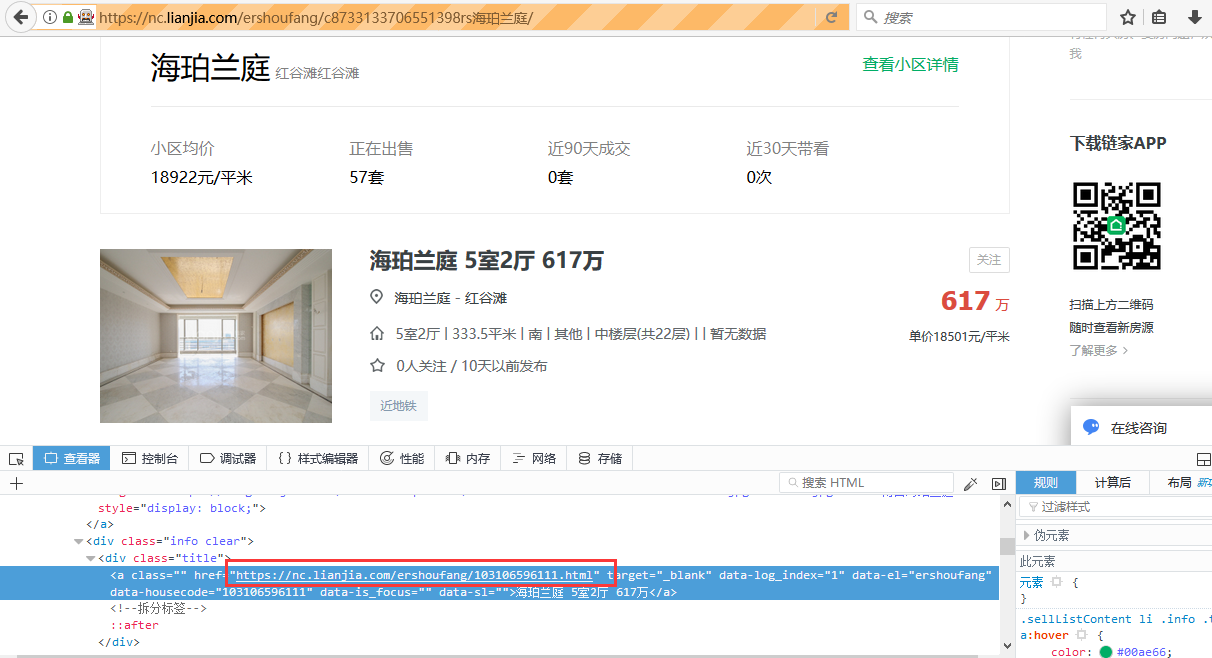
Task: Click the href URL in inspected anchor
Action: [x=417, y=575]
